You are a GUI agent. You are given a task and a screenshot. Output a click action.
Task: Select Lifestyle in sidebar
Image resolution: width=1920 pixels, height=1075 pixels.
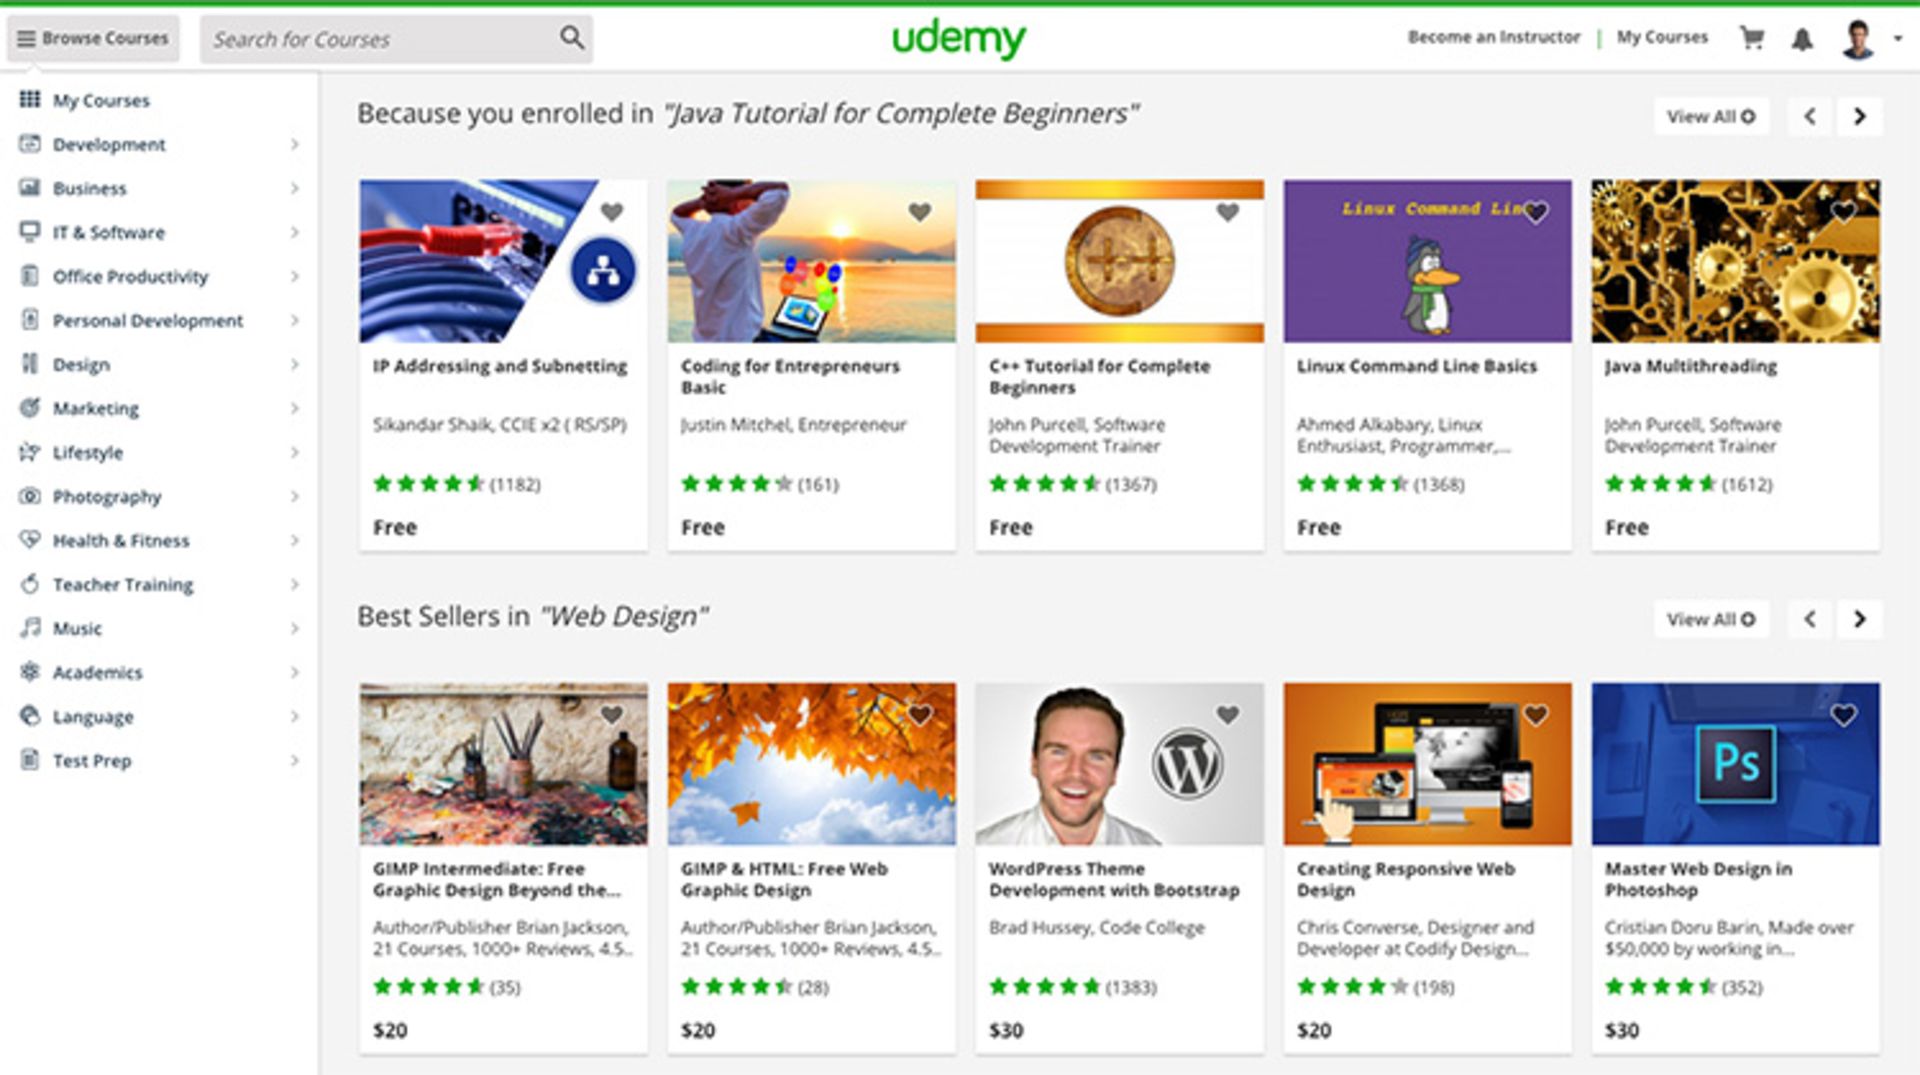[x=88, y=452]
